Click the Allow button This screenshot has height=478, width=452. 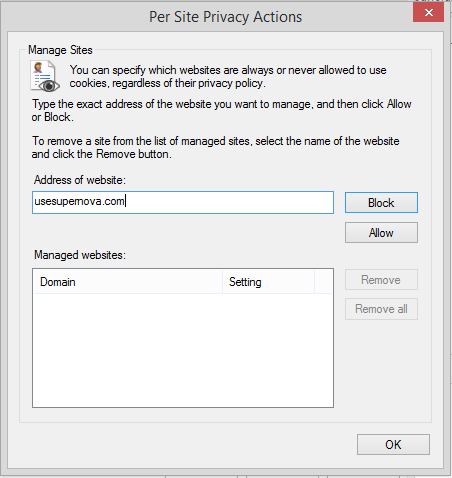pos(381,233)
